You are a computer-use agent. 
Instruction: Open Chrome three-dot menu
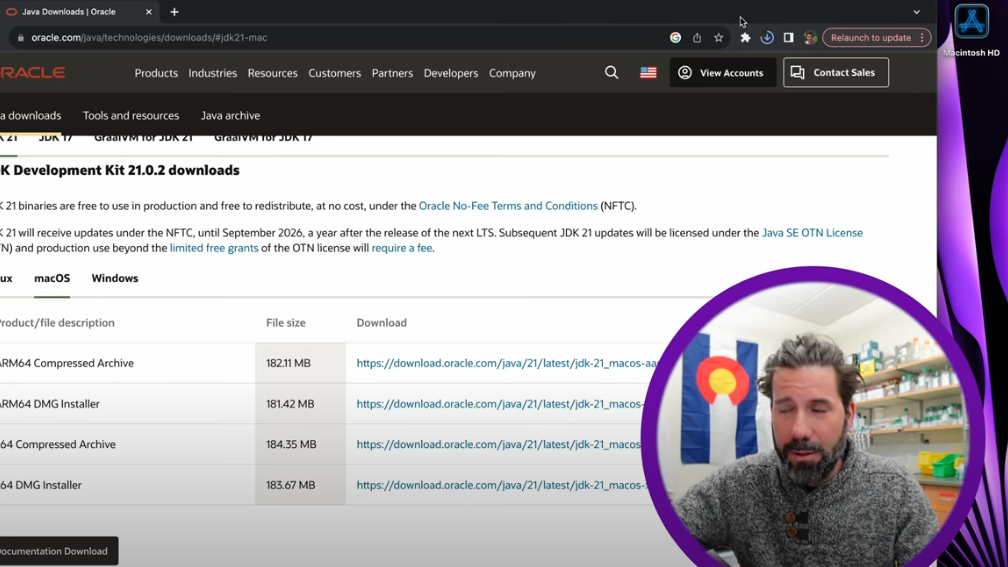click(922, 37)
